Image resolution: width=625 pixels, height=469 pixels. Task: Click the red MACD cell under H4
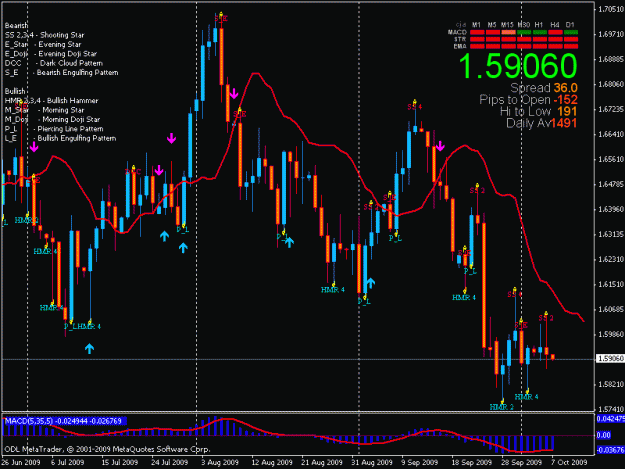point(555,32)
